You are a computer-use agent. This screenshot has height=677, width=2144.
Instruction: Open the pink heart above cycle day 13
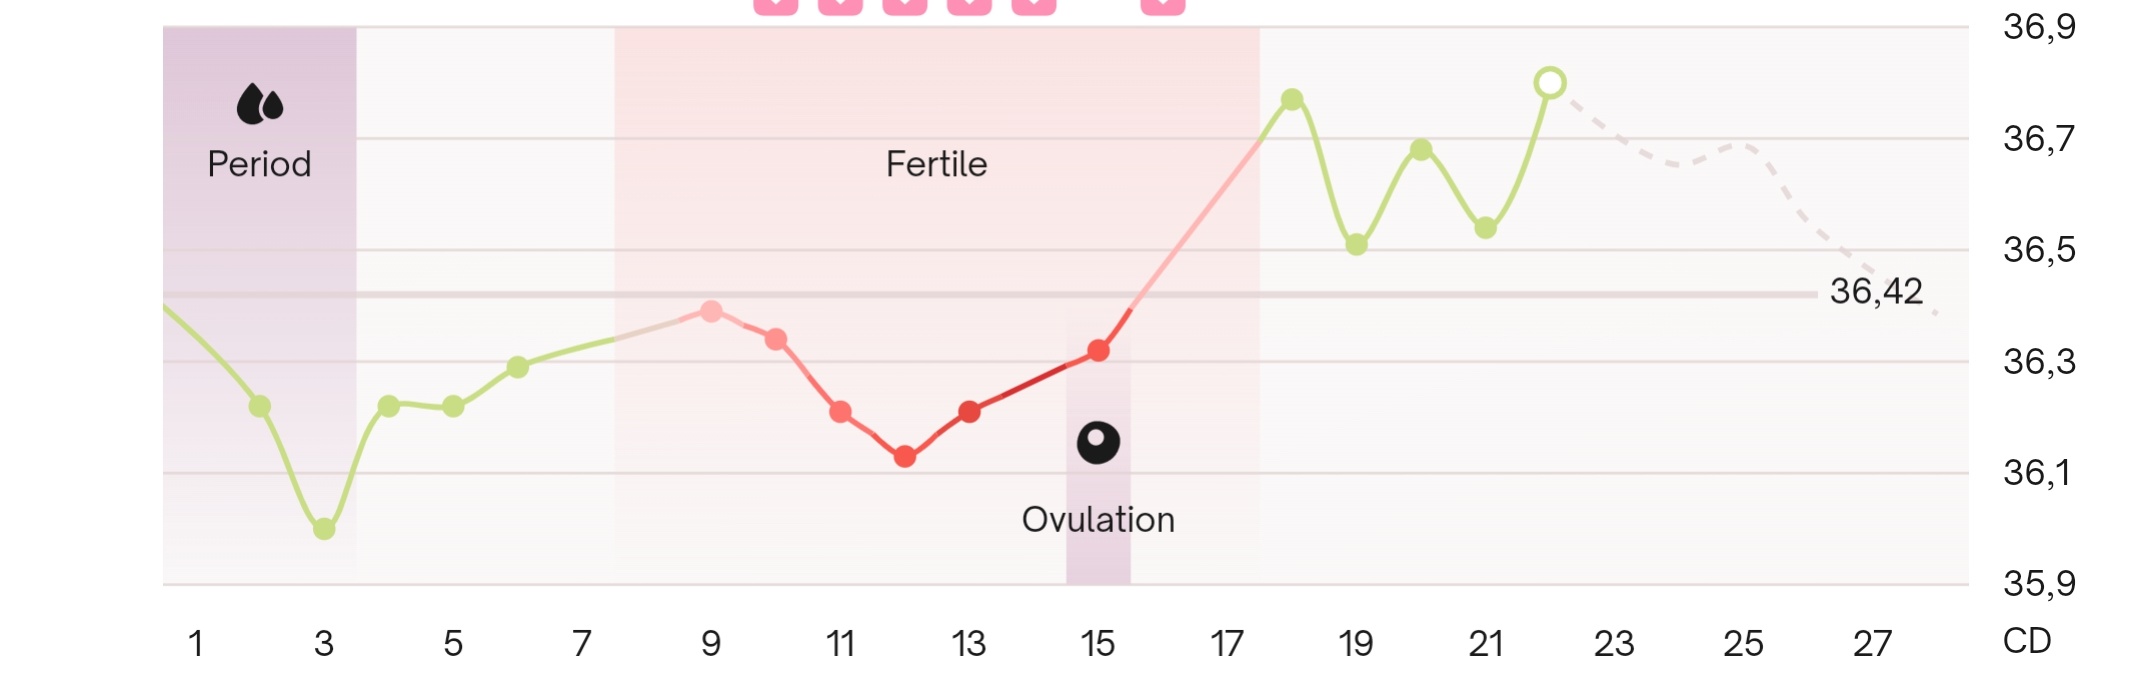(969, 6)
